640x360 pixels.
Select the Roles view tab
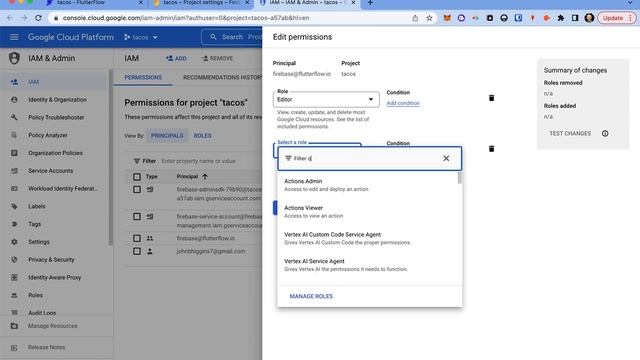pyautogui.click(x=202, y=136)
